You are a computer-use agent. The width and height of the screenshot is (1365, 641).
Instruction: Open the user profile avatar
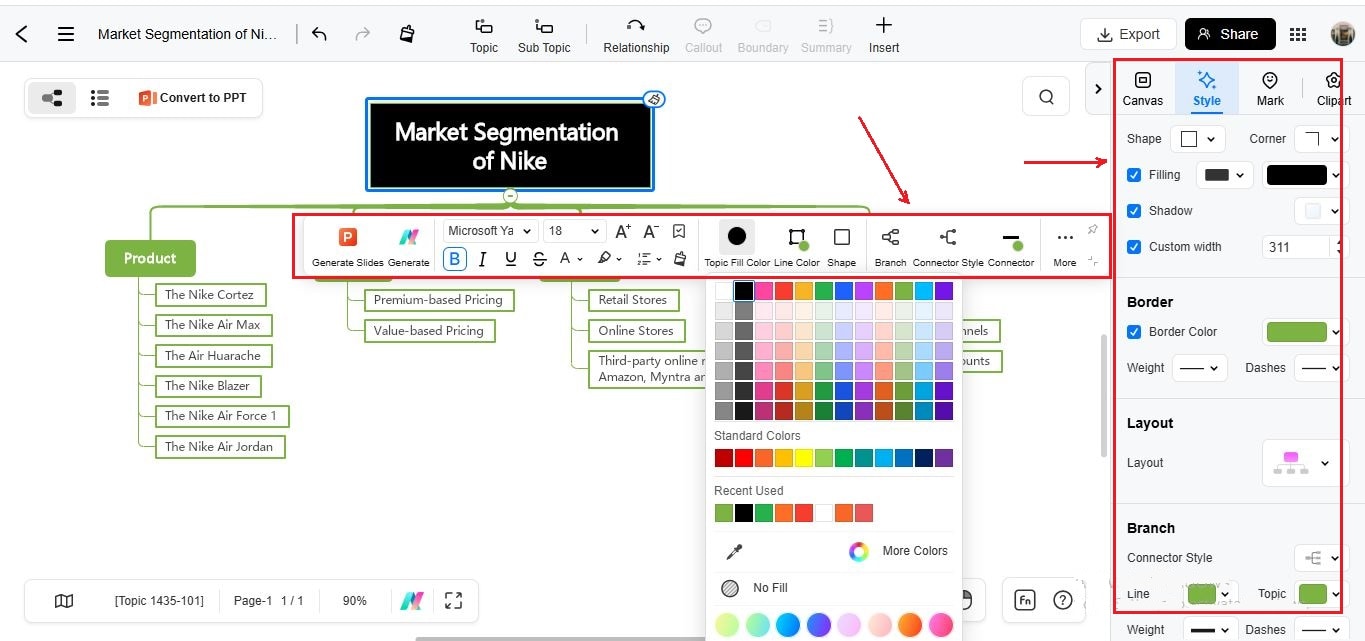pos(1342,34)
